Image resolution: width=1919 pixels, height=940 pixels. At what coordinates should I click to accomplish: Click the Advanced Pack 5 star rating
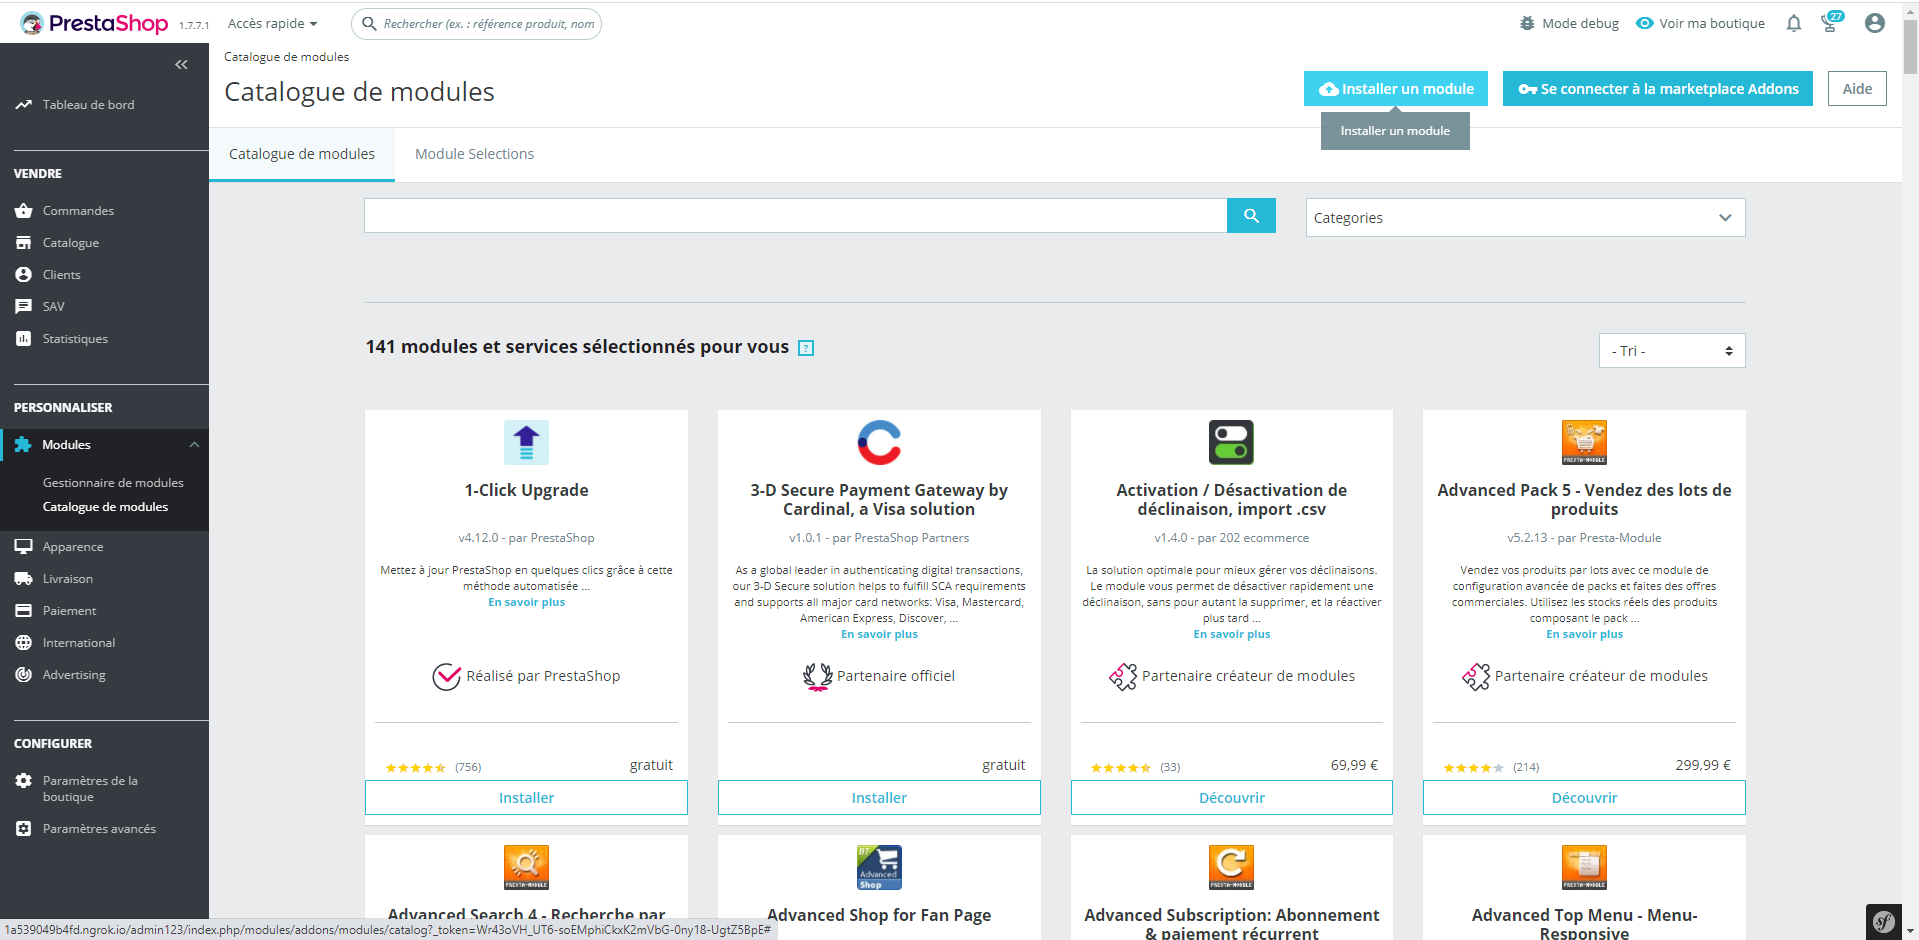coord(1473,768)
